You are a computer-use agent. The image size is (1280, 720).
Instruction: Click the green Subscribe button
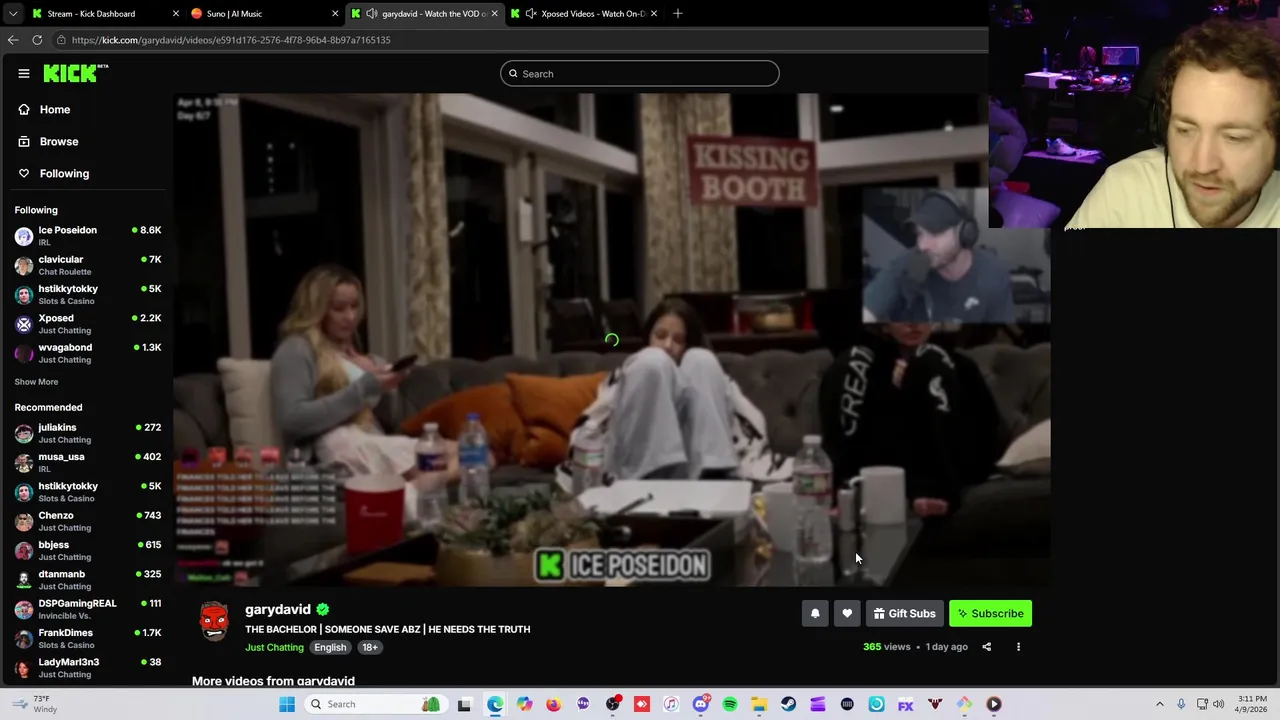pos(990,613)
